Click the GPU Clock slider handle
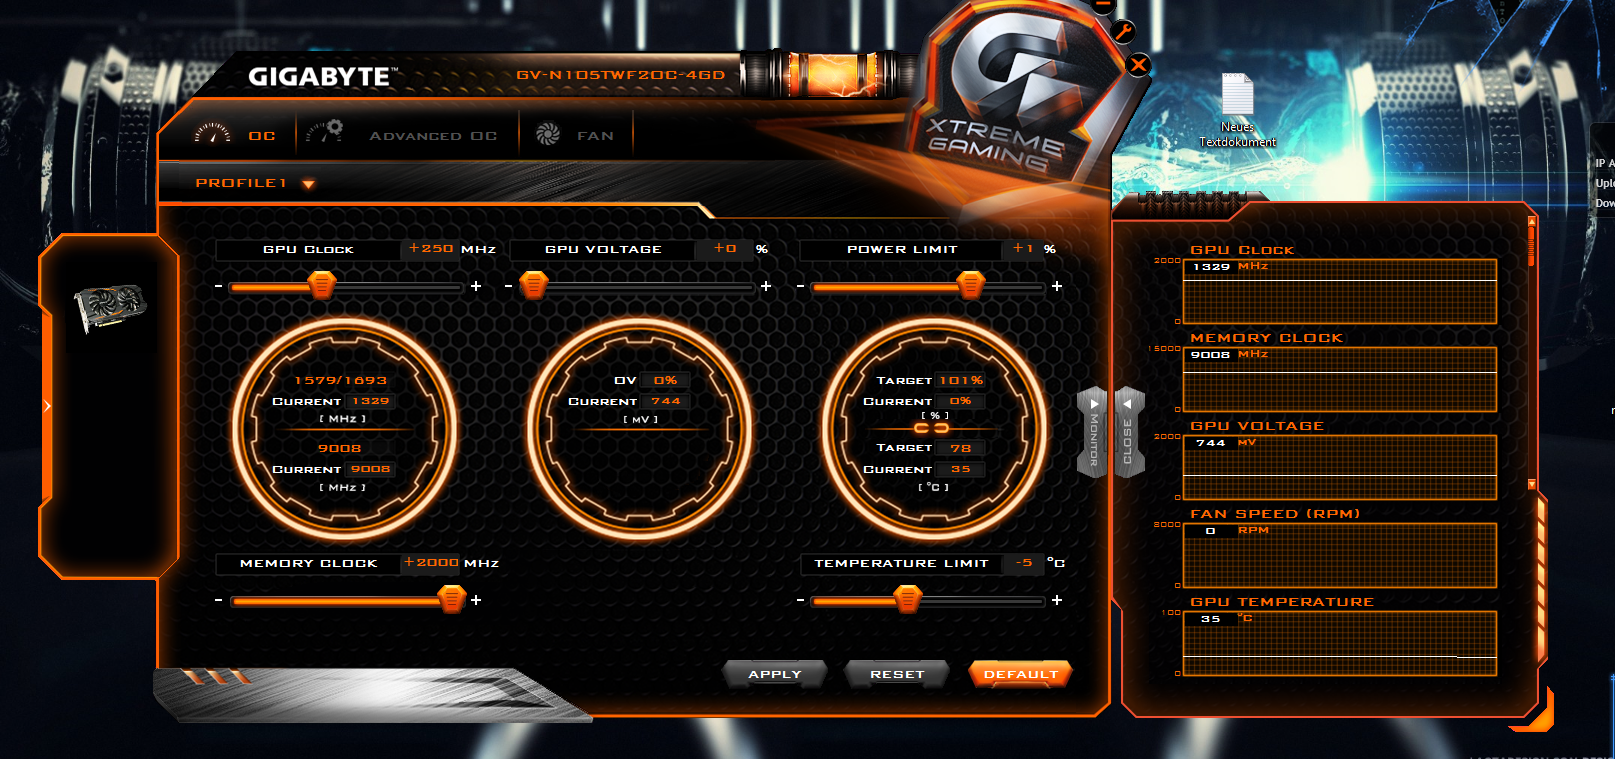Viewport: 1615px width, 759px height. [x=322, y=286]
